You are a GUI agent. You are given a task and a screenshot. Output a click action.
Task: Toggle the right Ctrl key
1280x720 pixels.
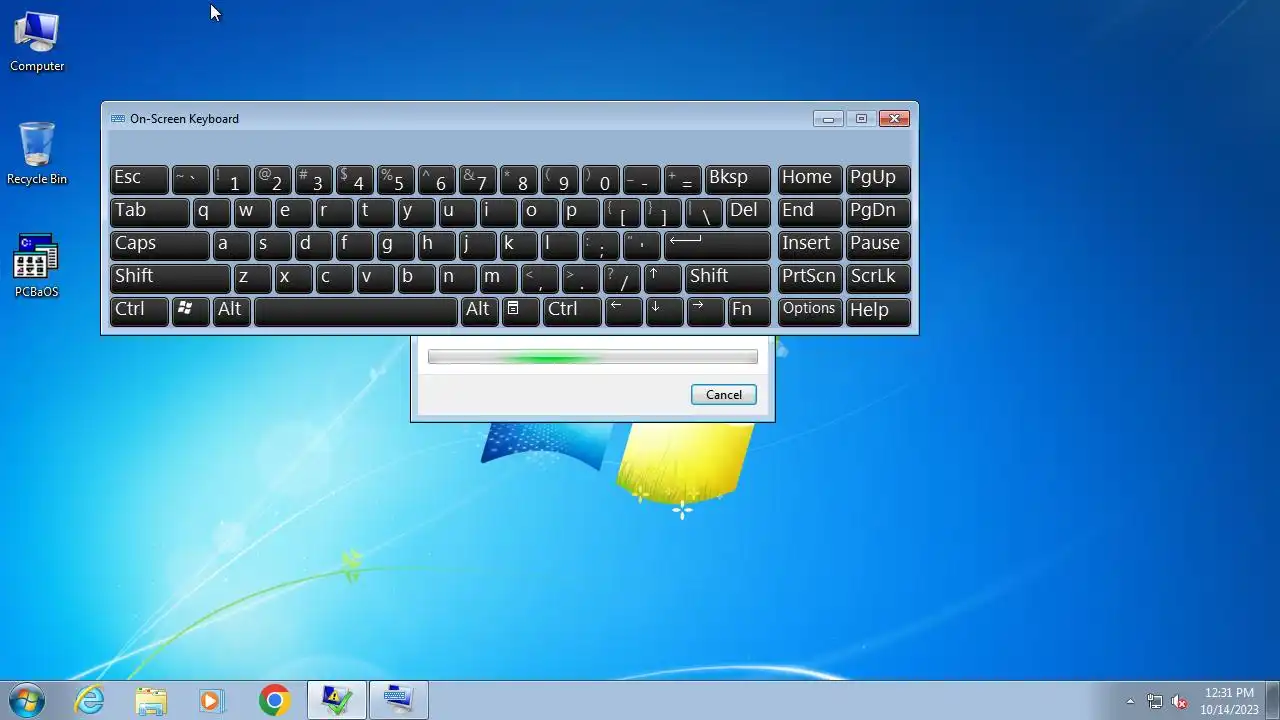(572, 310)
